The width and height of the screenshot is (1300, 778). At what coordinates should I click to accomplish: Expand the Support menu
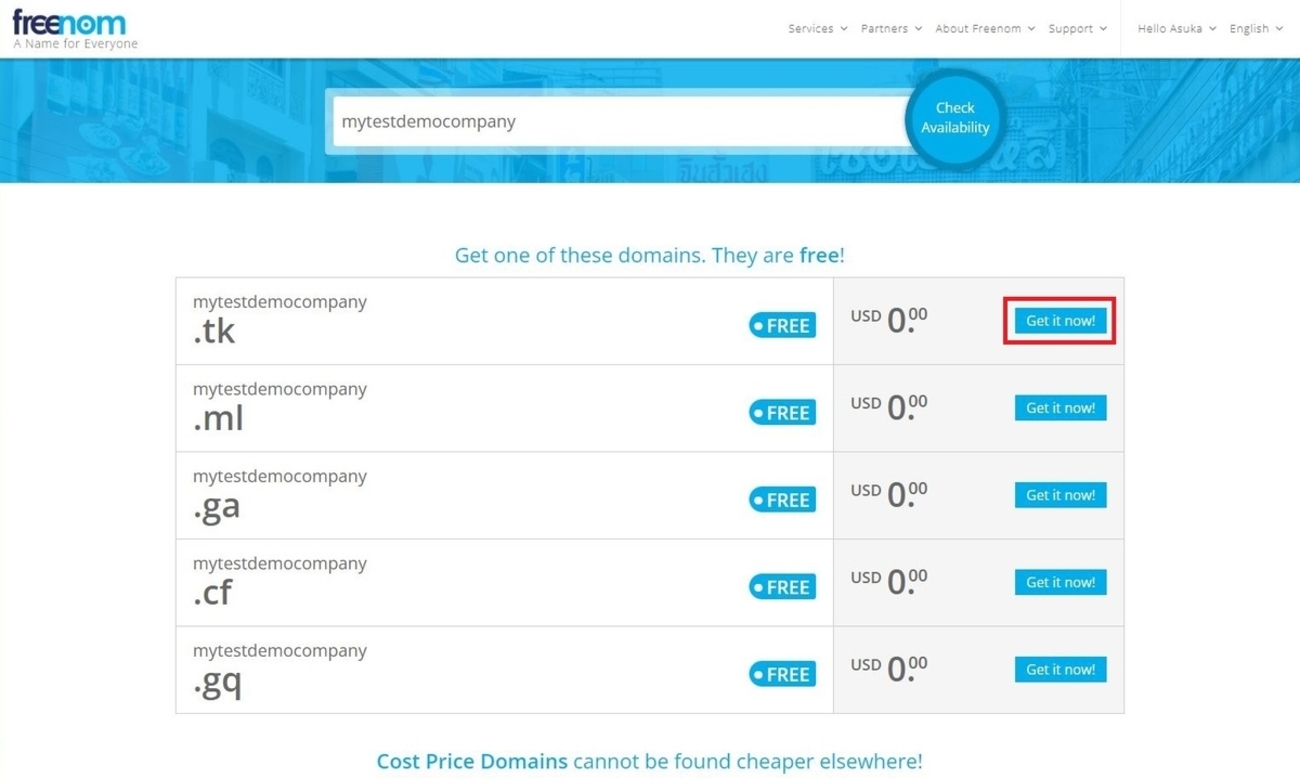1077,29
